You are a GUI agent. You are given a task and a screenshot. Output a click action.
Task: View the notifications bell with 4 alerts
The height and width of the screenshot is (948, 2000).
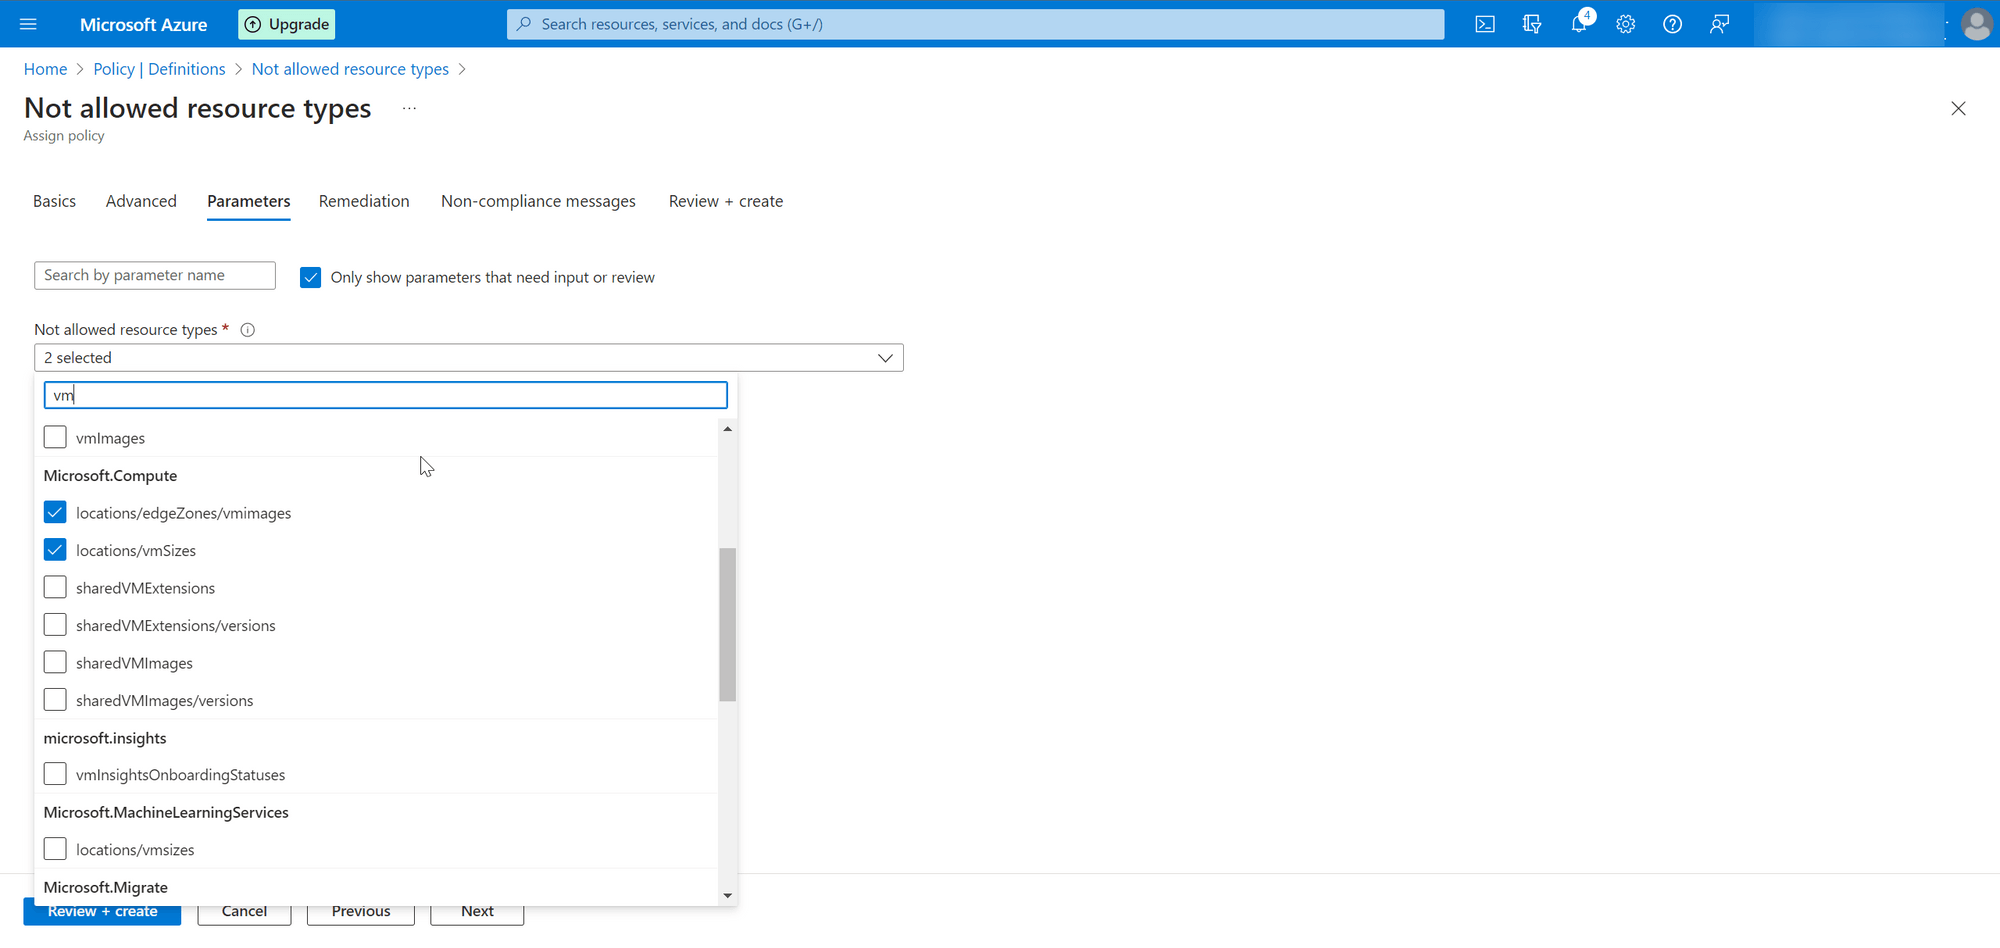(1579, 24)
